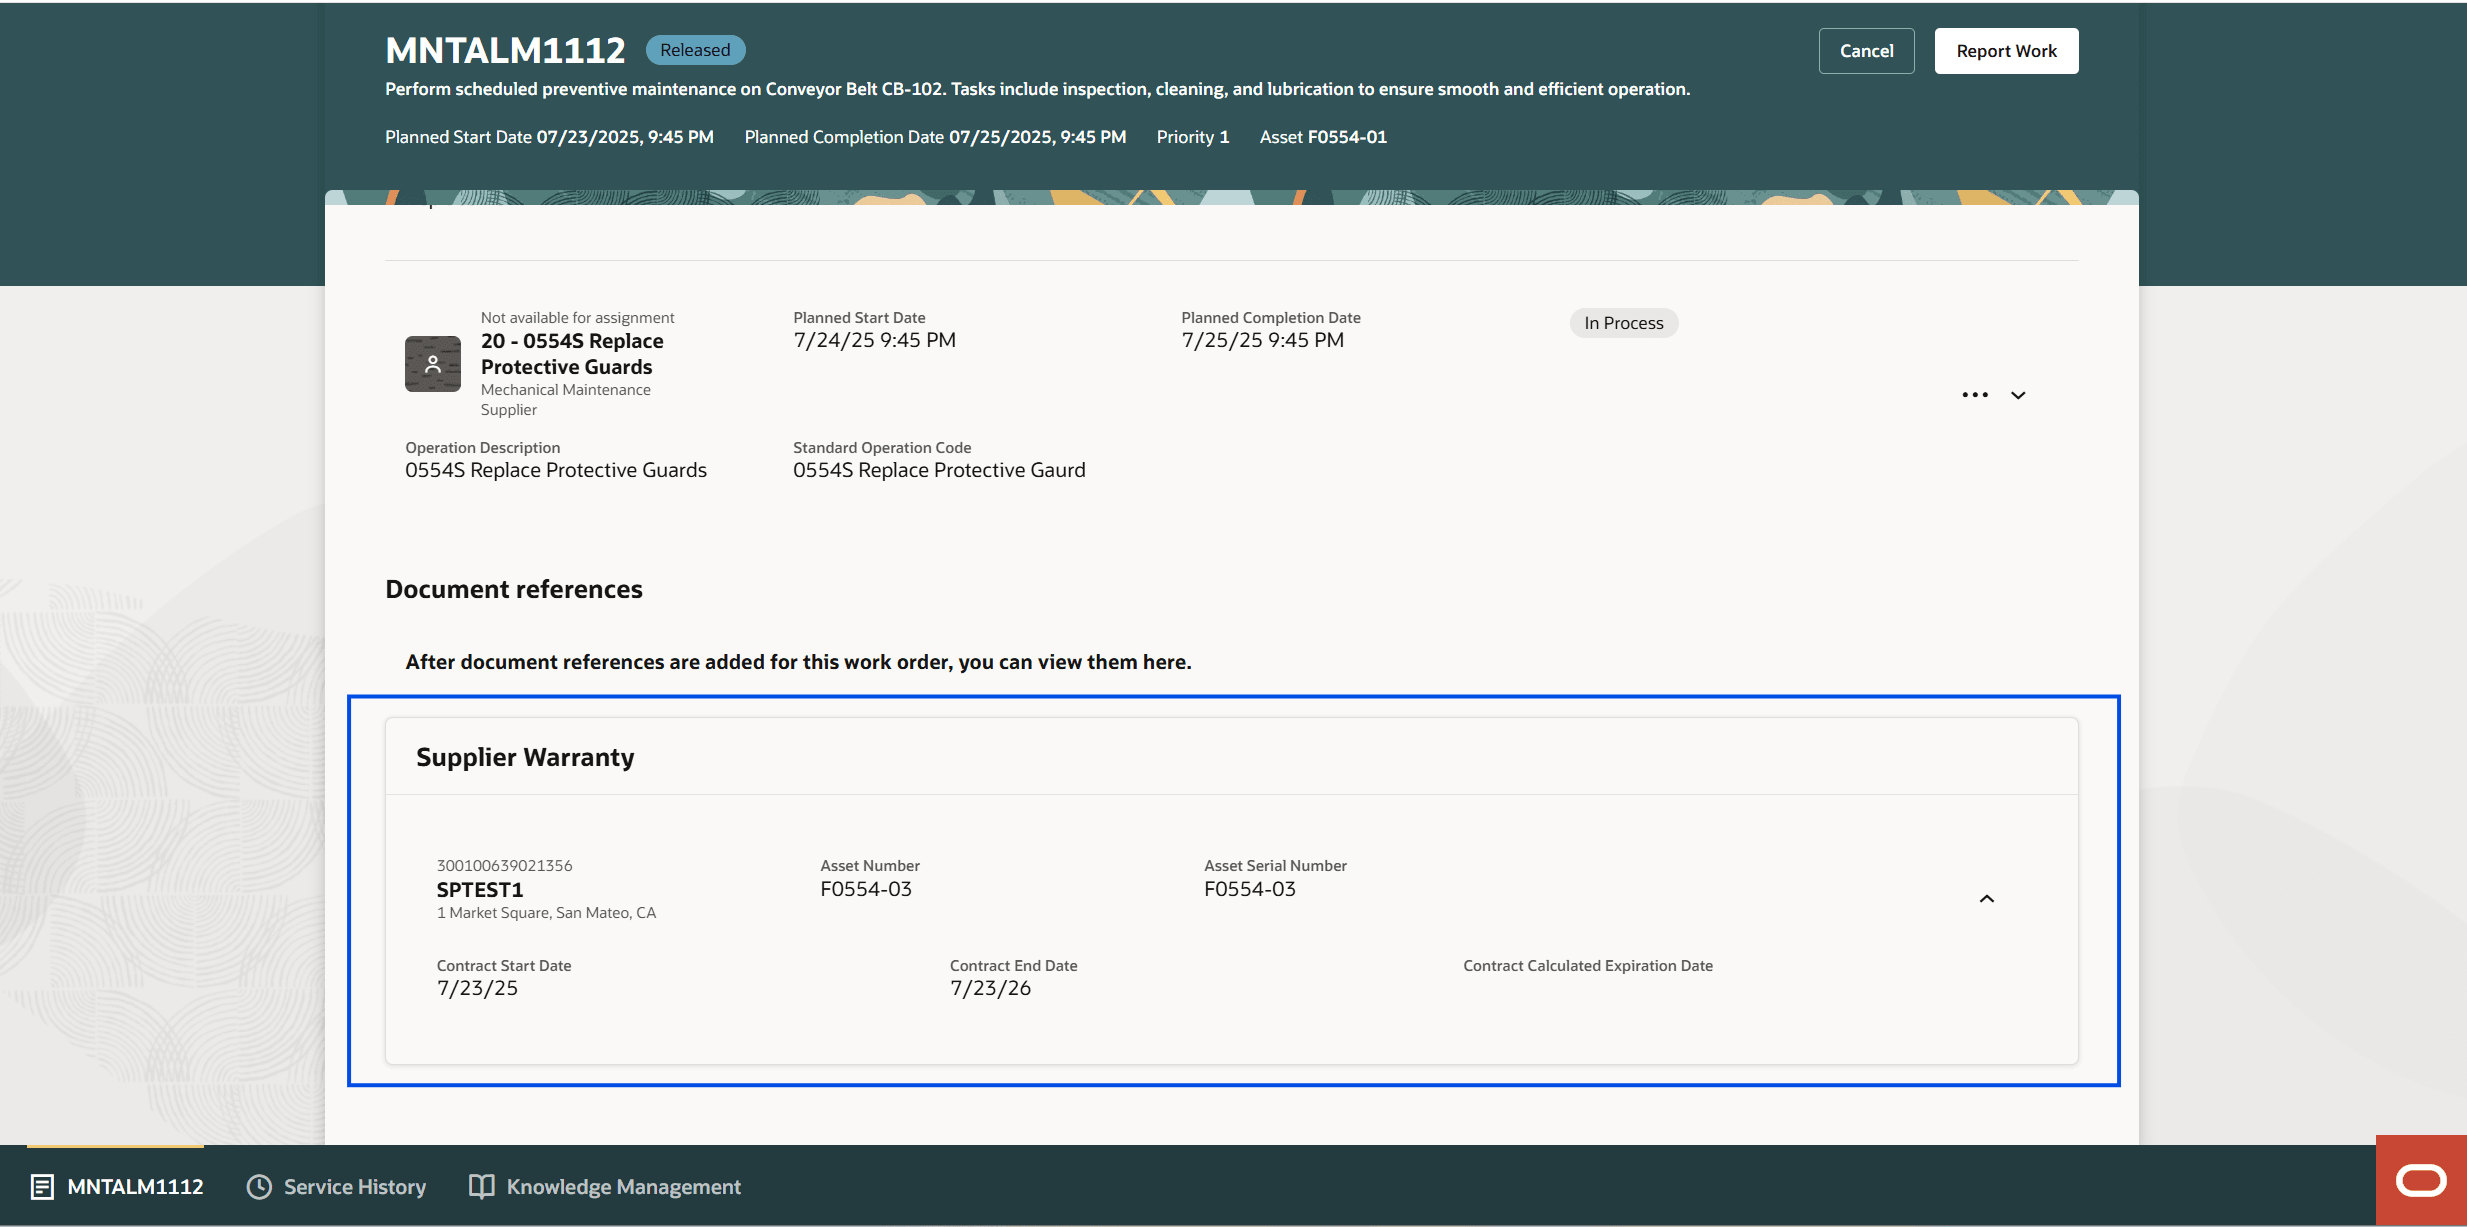Click the Contract End Date 7/23/26 value
This screenshot has height=1227, width=2467.
990,988
